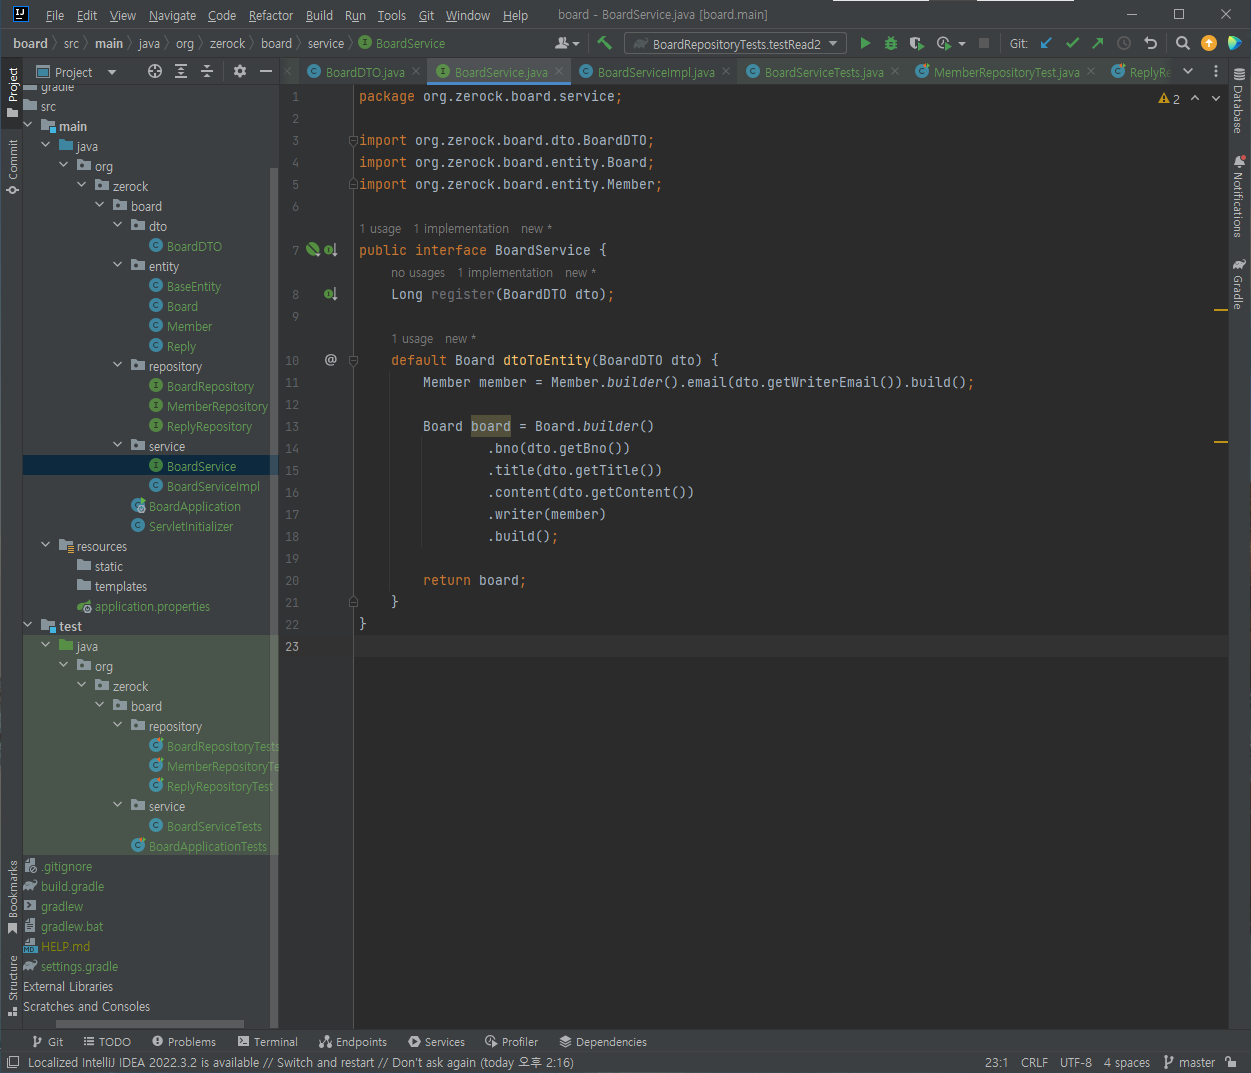The width and height of the screenshot is (1251, 1073).
Task: Click the IDE updates orange icon
Action: coord(1209,43)
